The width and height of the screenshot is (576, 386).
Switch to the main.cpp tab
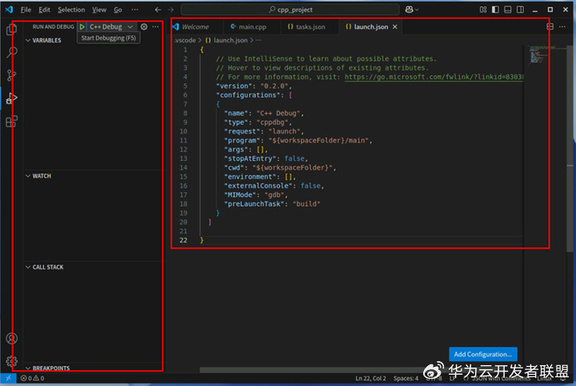coord(252,27)
